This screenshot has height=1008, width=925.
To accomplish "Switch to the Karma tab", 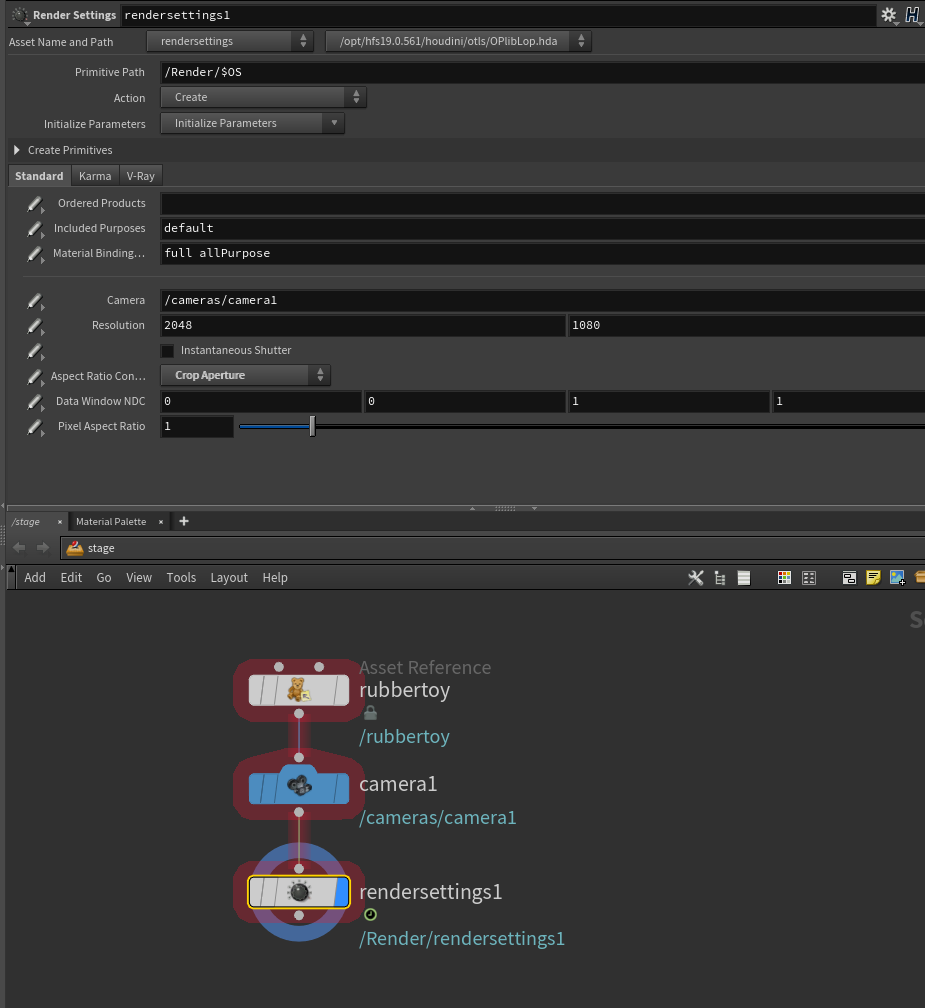I will coord(95,176).
